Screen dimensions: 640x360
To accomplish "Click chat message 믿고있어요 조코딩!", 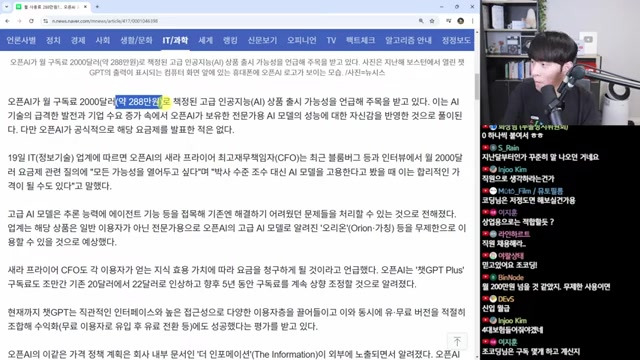I will (x=509, y=265).
